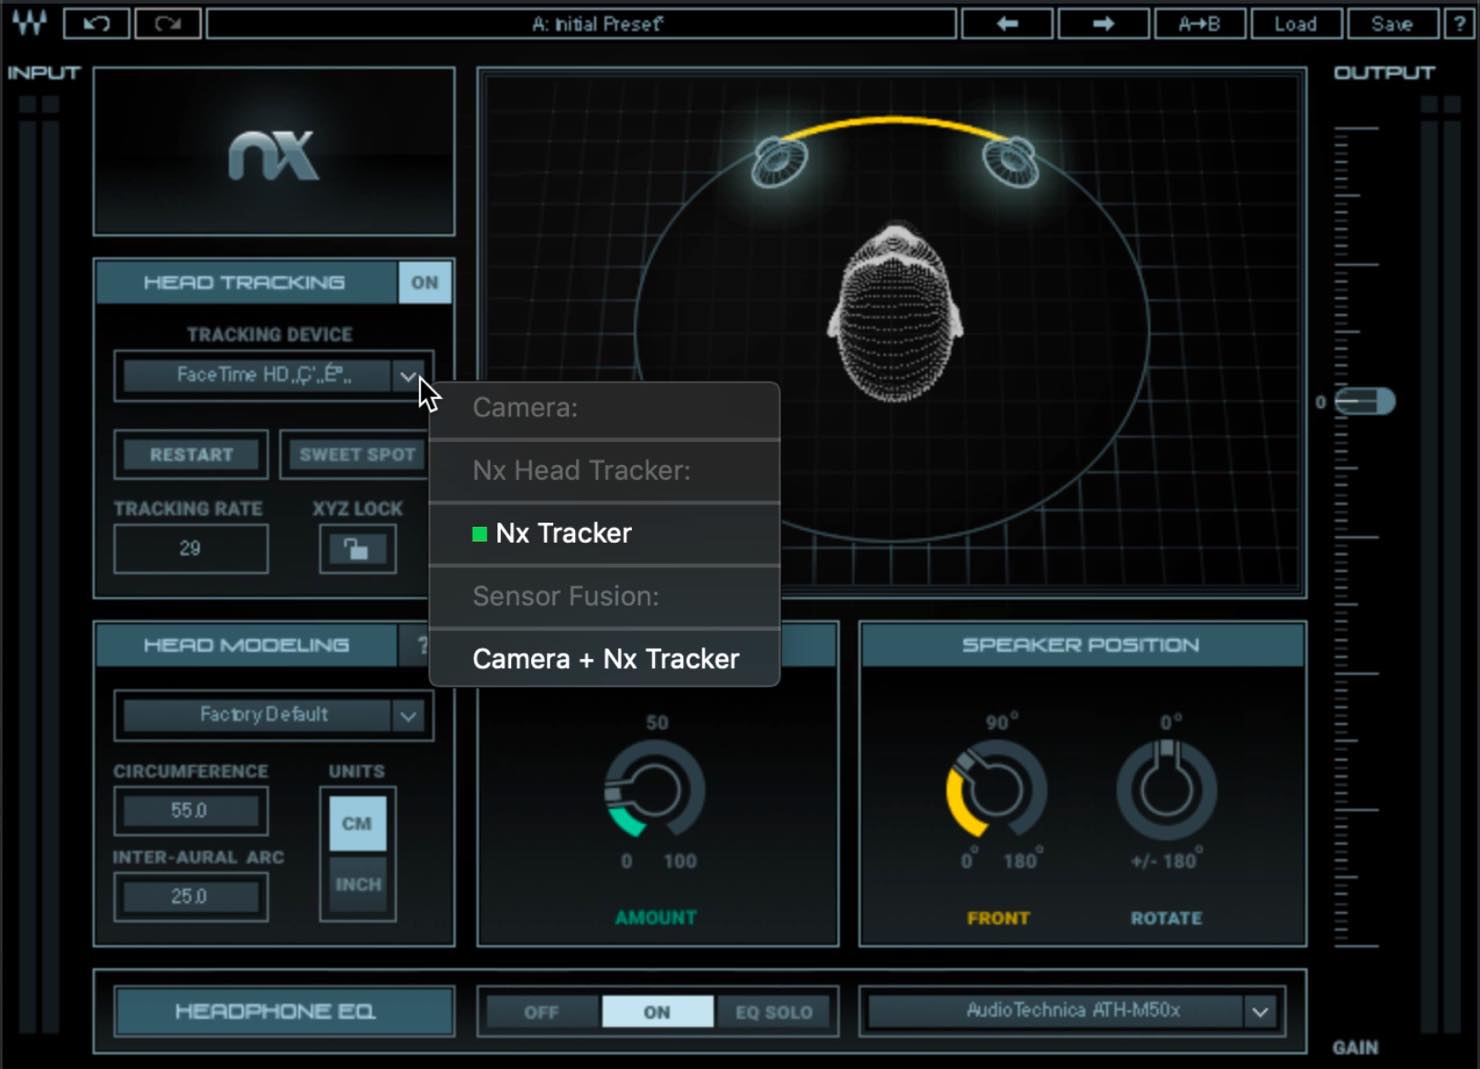Toggle the XYZ Lock icon
Image resolution: width=1480 pixels, height=1069 pixels.
357,548
